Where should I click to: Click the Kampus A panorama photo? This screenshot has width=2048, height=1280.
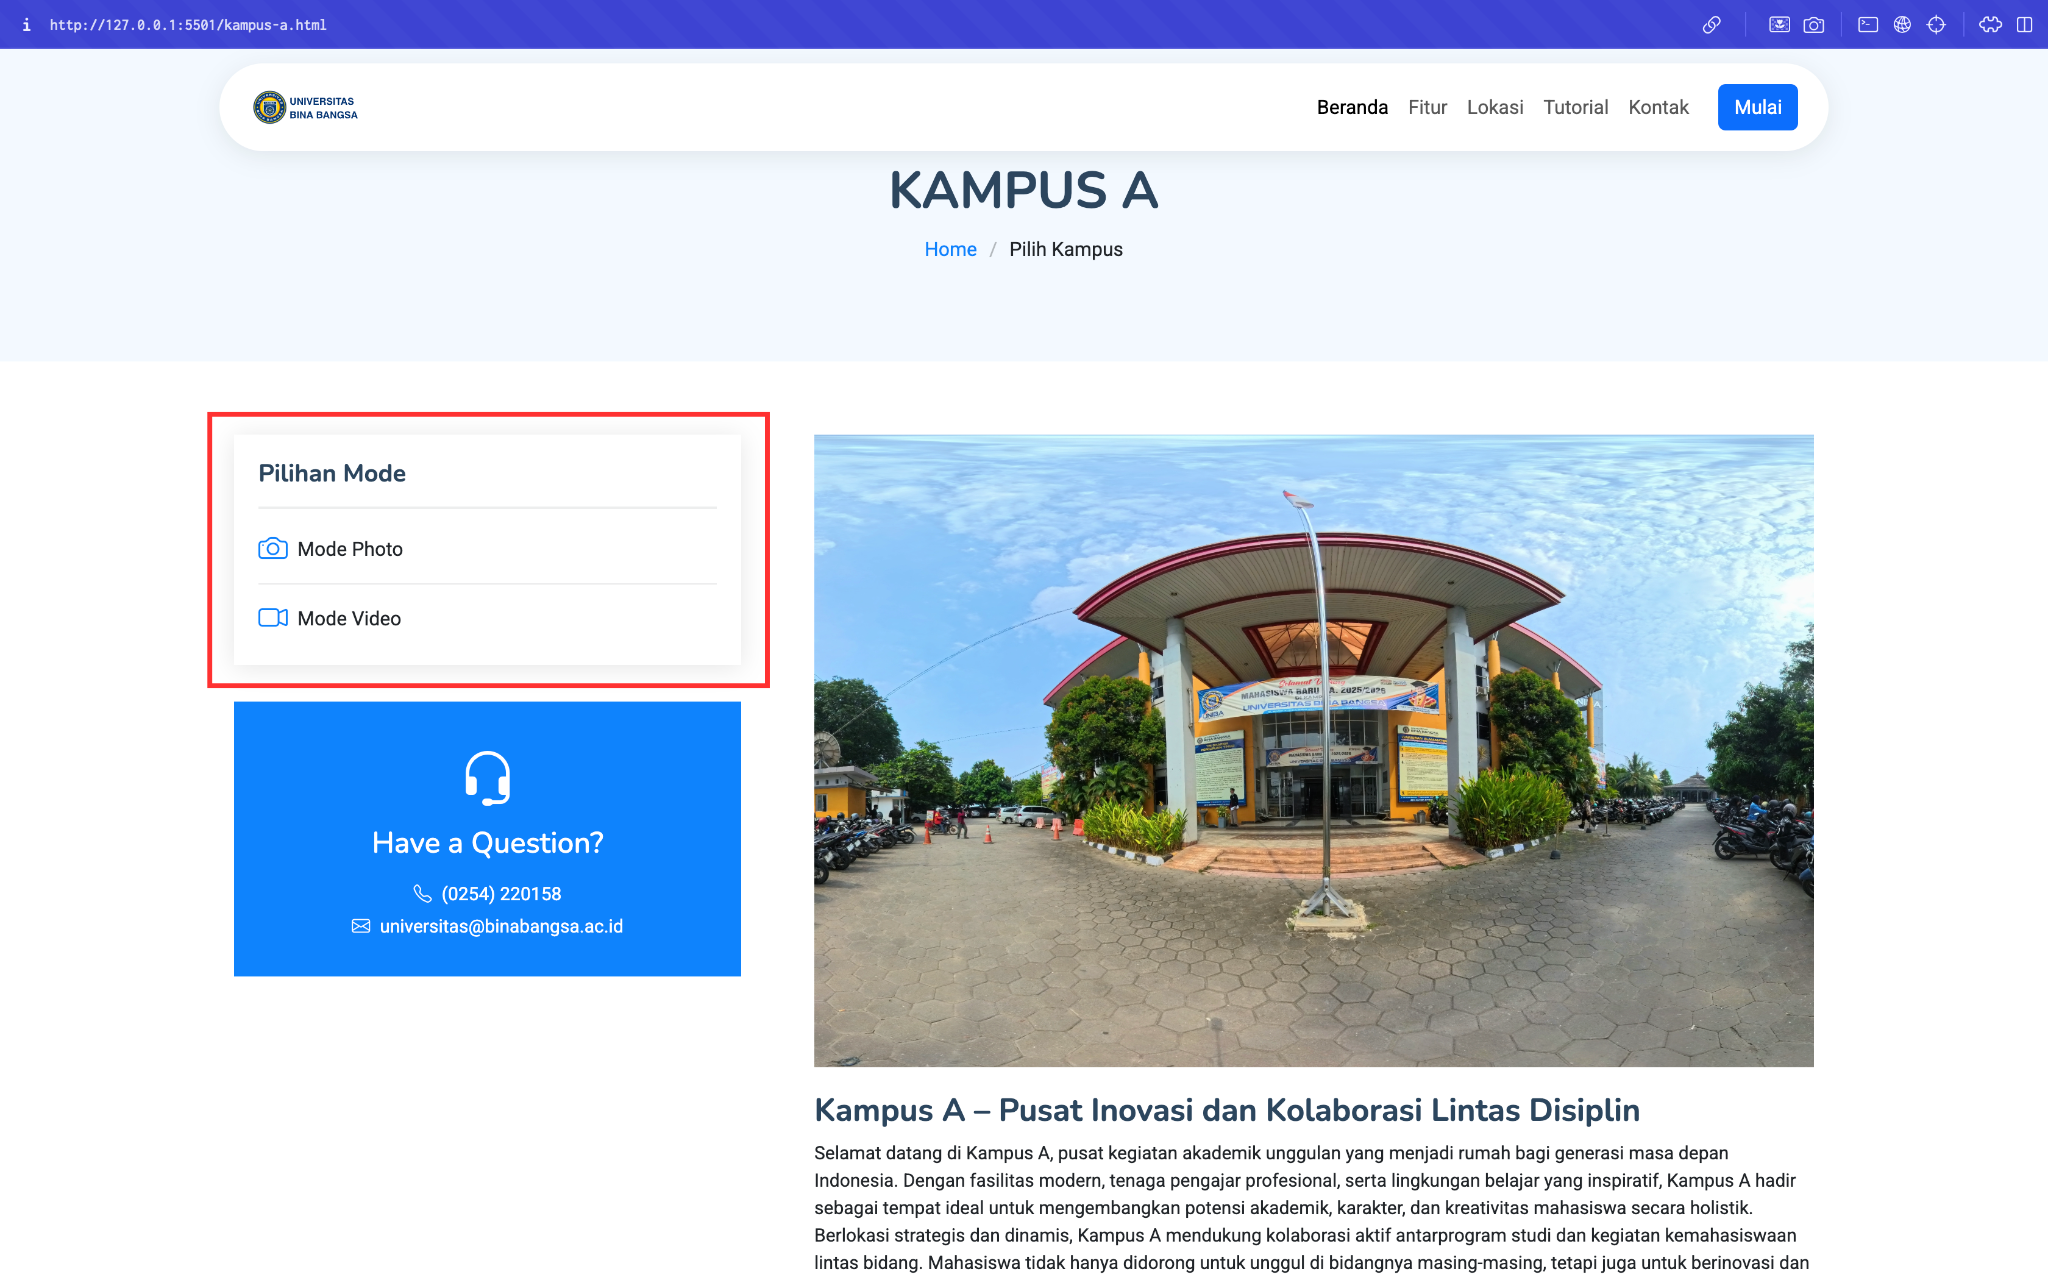tap(1313, 748)
